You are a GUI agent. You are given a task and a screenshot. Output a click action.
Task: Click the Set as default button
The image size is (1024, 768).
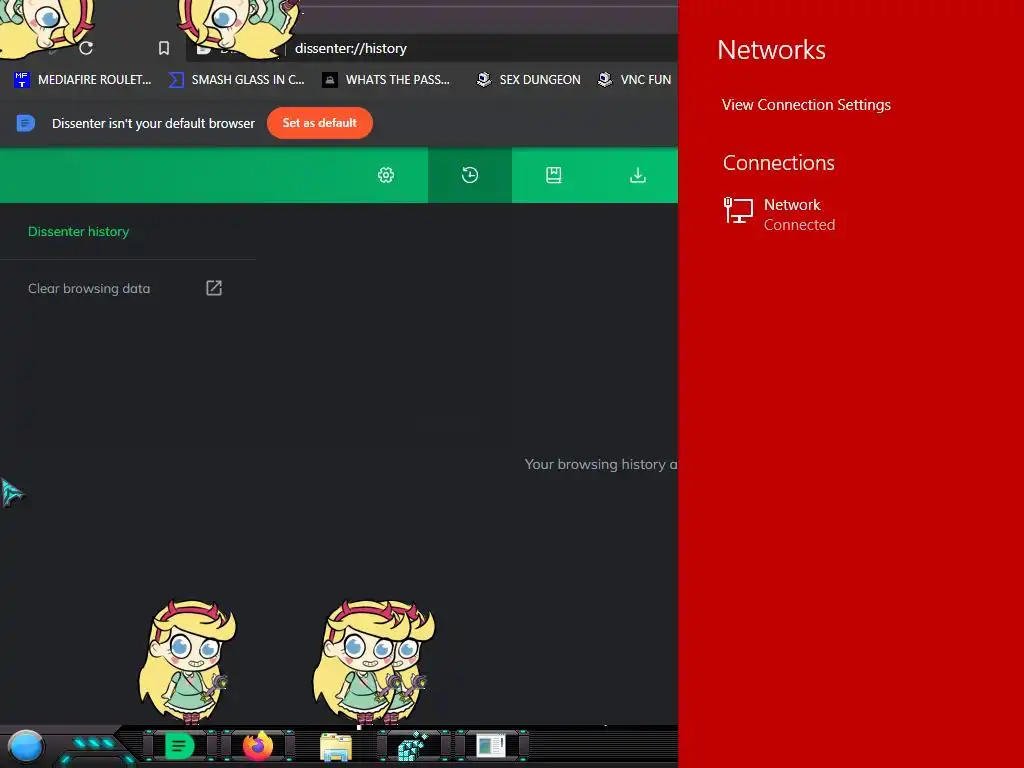(x=320, y=123)
